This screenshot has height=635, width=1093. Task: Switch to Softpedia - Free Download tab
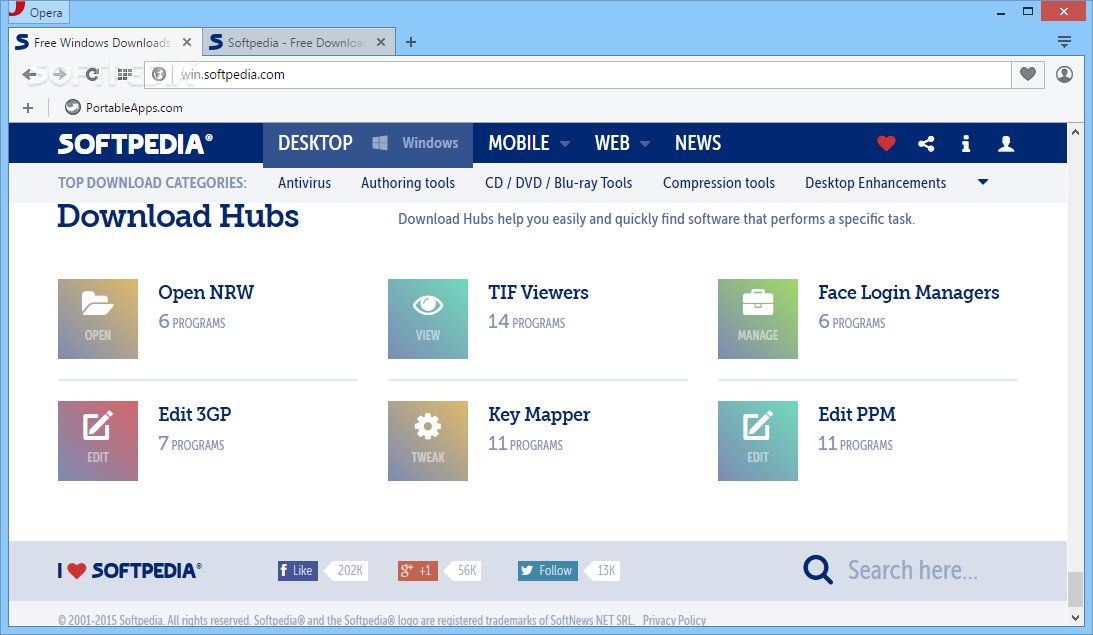tap(298, 42)
